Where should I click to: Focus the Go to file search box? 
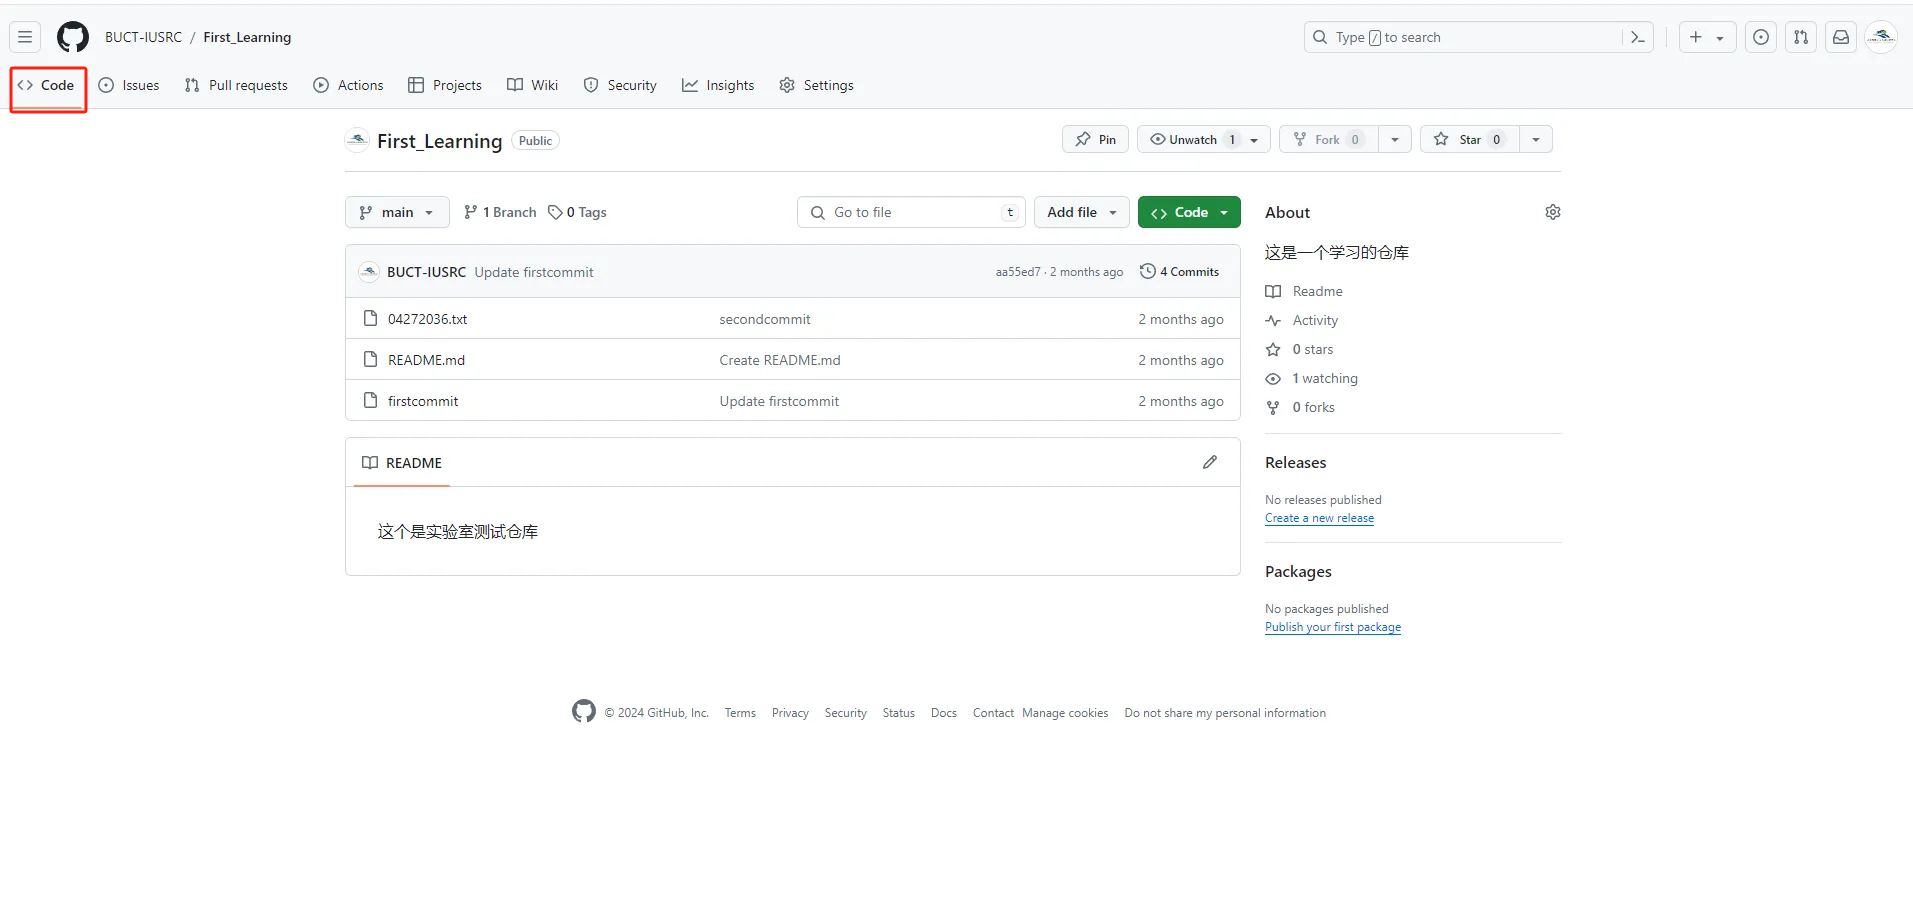point(911,212)
